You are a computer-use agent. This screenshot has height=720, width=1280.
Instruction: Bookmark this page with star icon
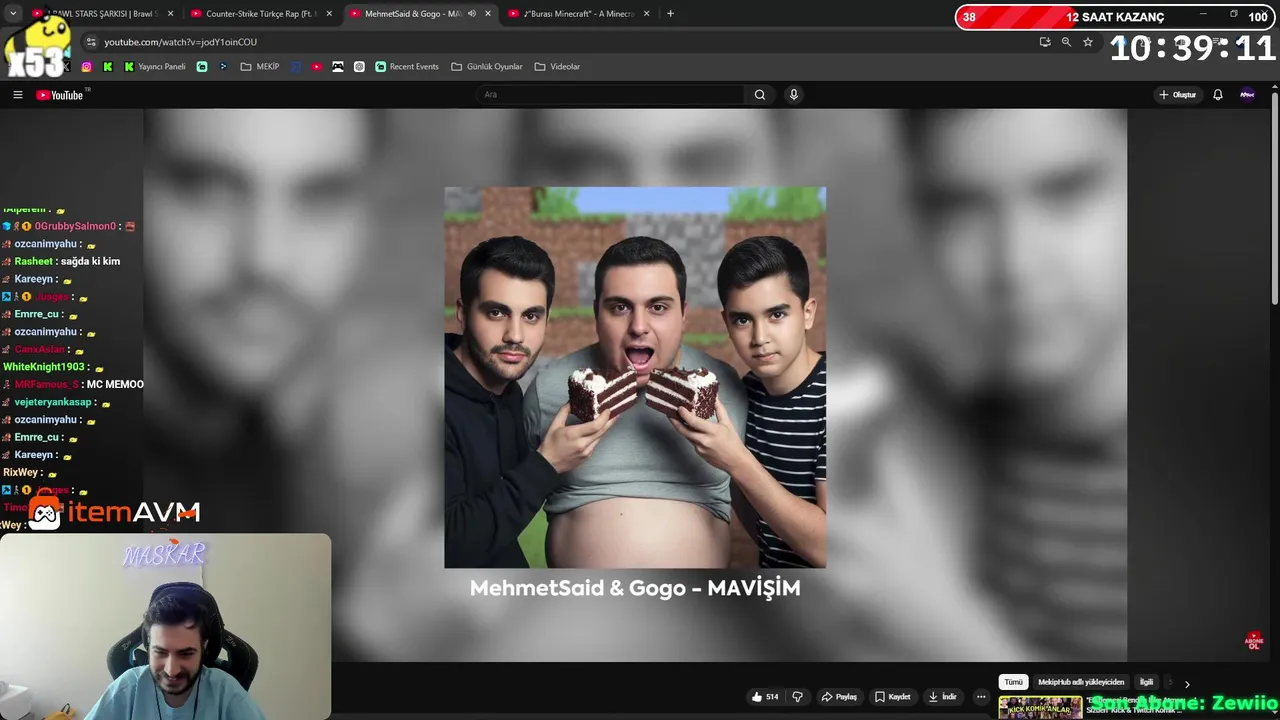tap(1088, 42)
